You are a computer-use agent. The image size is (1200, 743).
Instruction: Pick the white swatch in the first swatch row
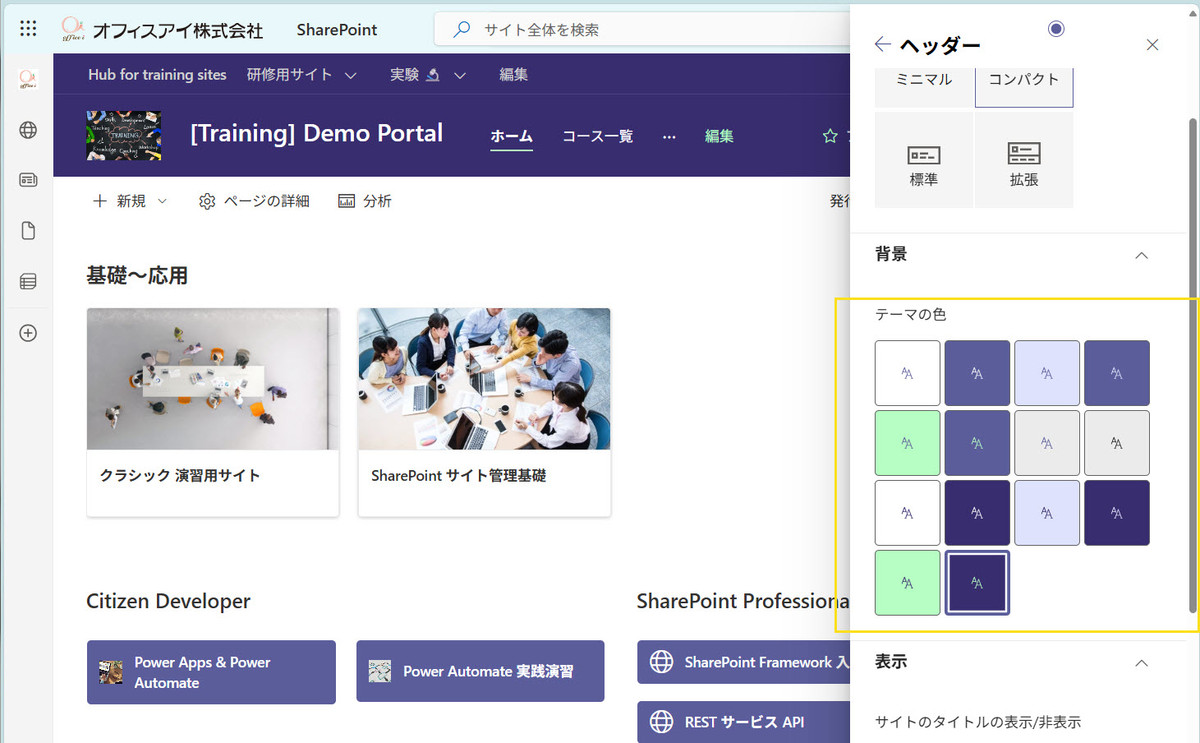907,373
